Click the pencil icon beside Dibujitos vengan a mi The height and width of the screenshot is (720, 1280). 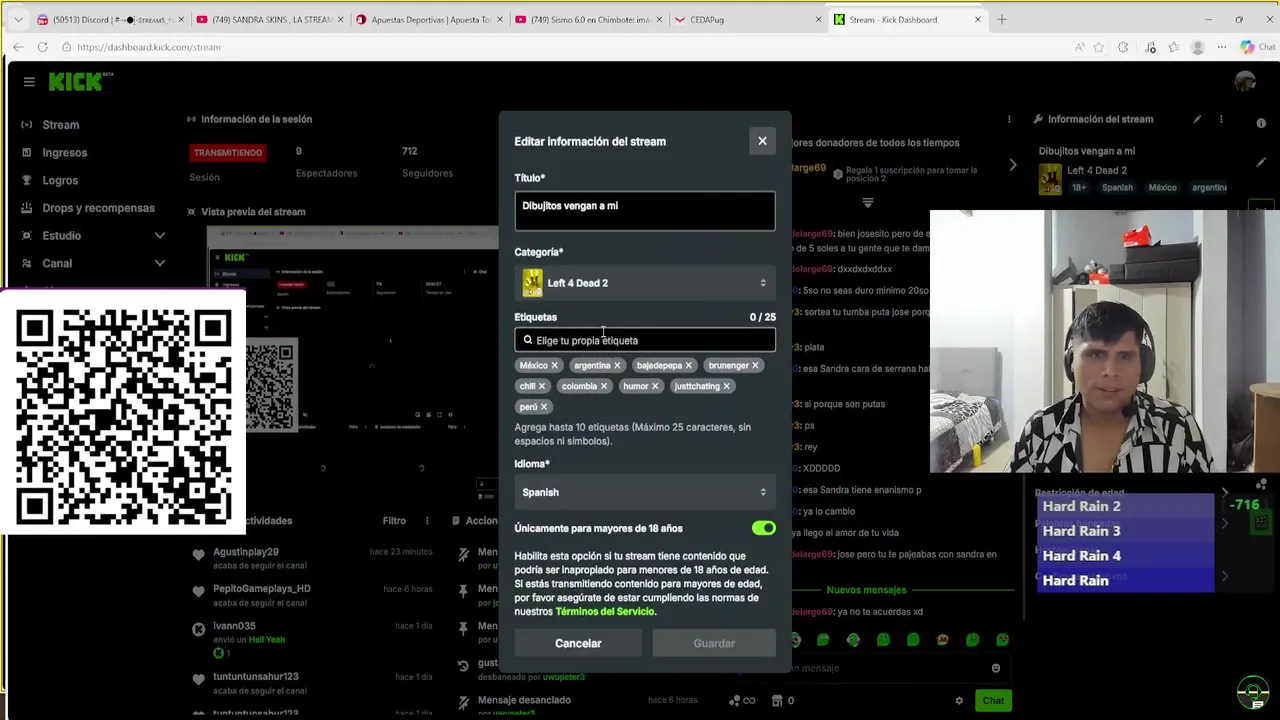pos(1261,161)
